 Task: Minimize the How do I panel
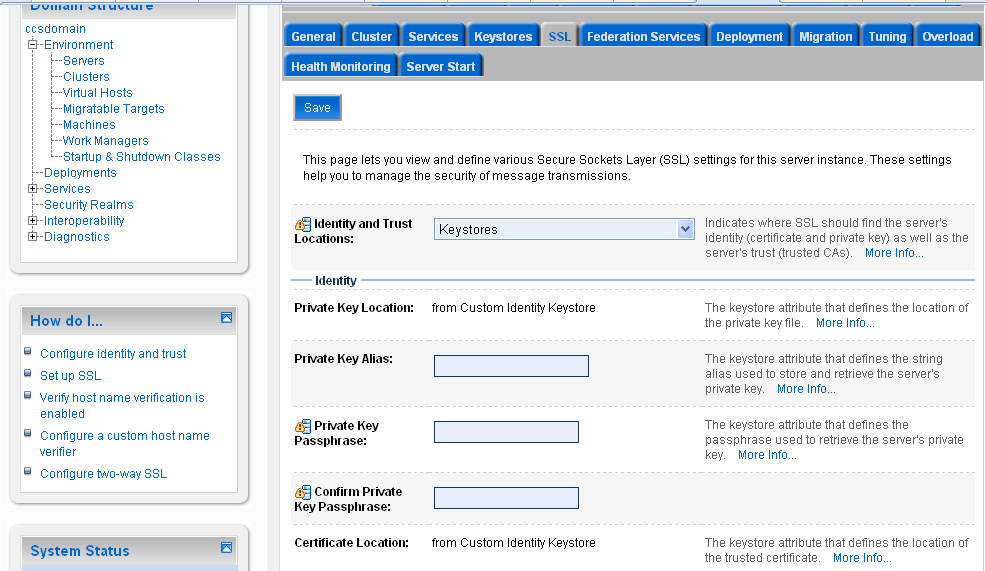click(226, 317)
